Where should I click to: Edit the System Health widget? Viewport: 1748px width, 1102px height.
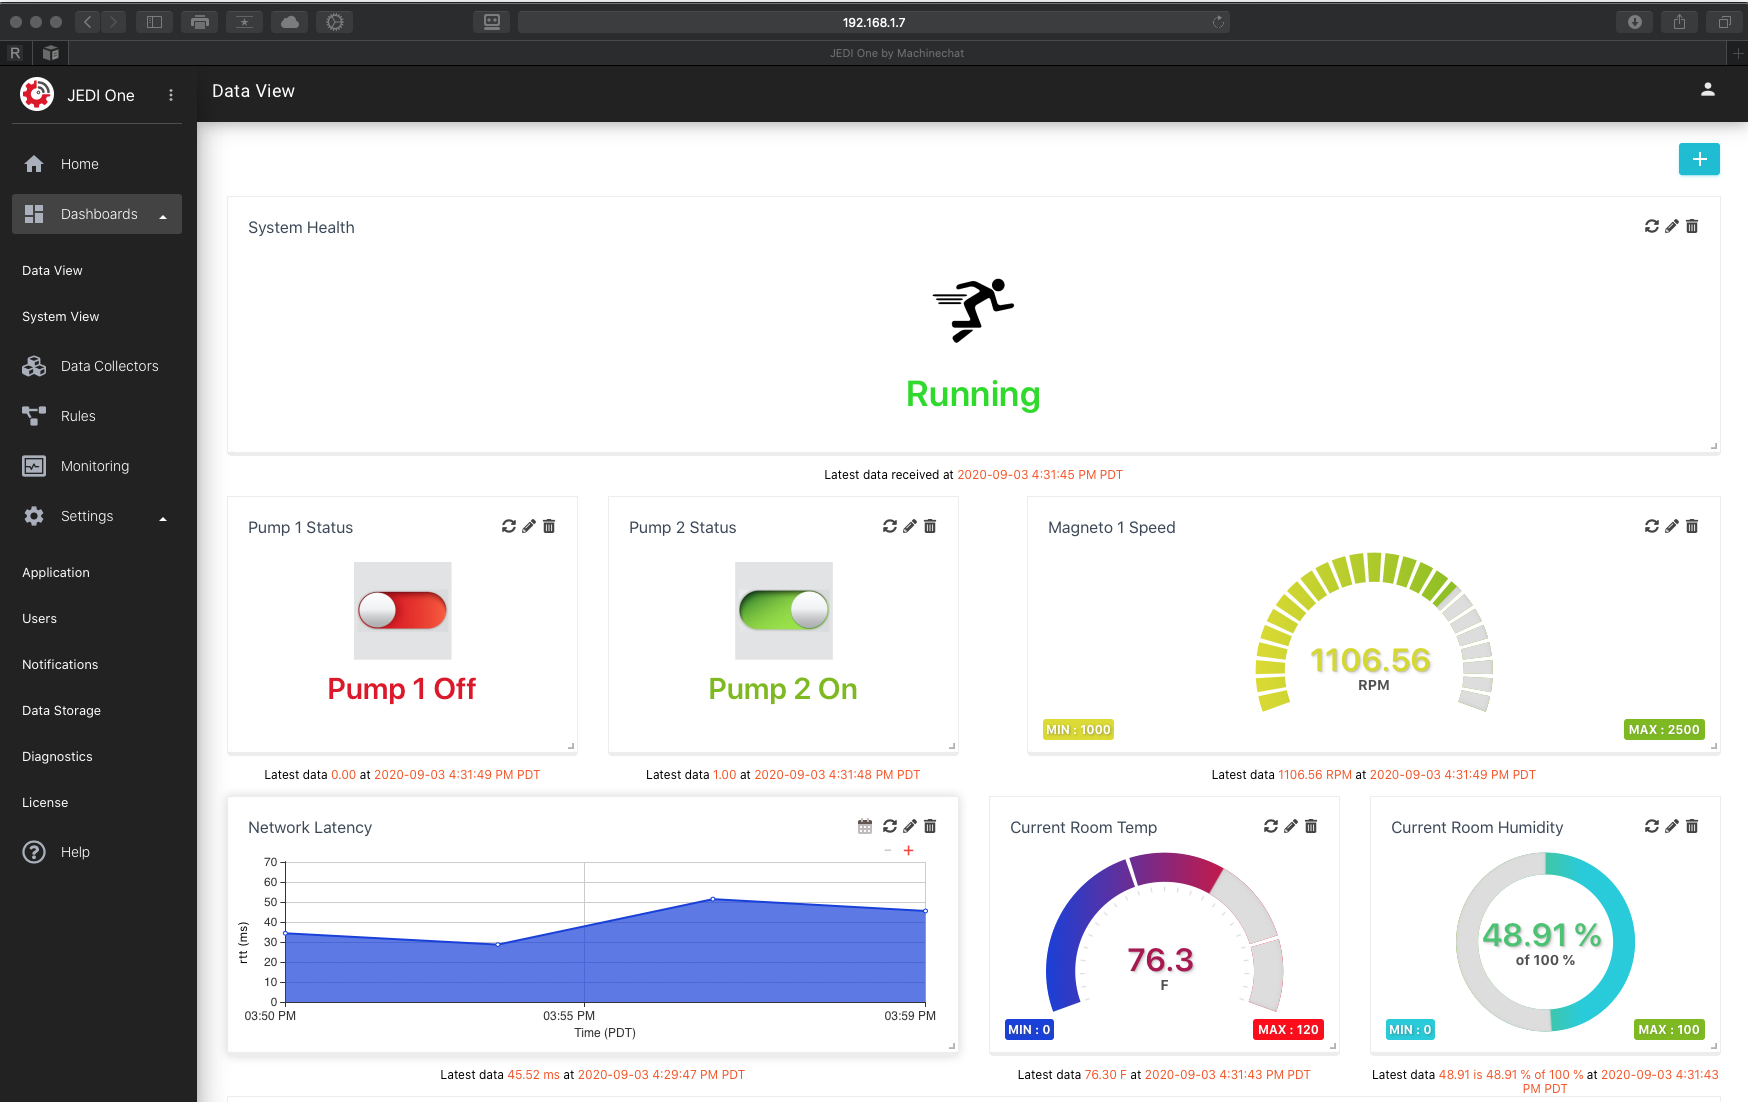[x=1671, y=226]
